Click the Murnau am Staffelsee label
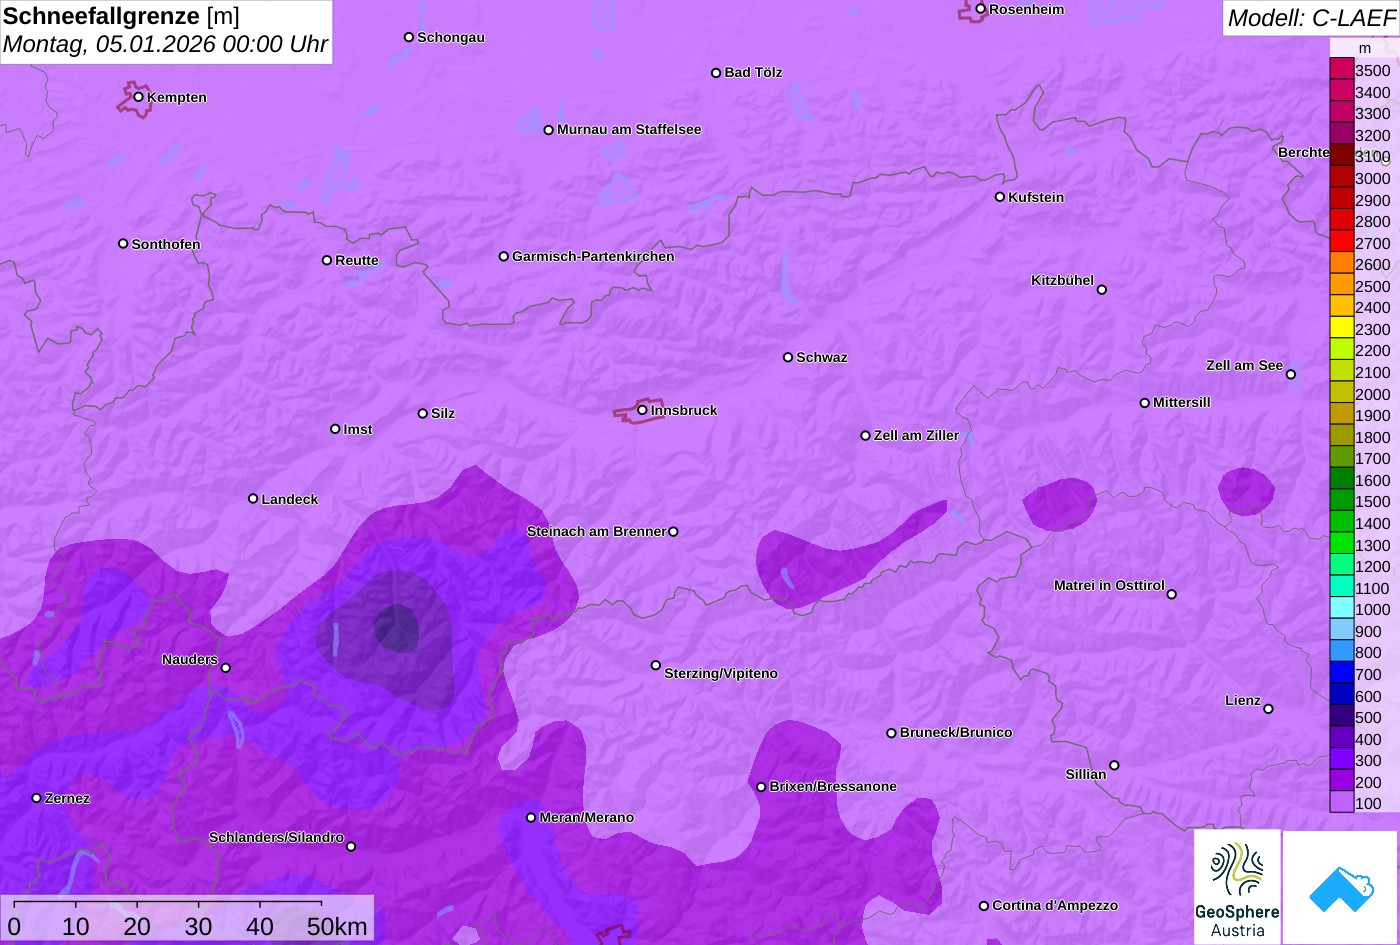The width and height of the screenshot is (1400, 945). tap(629, 130)
